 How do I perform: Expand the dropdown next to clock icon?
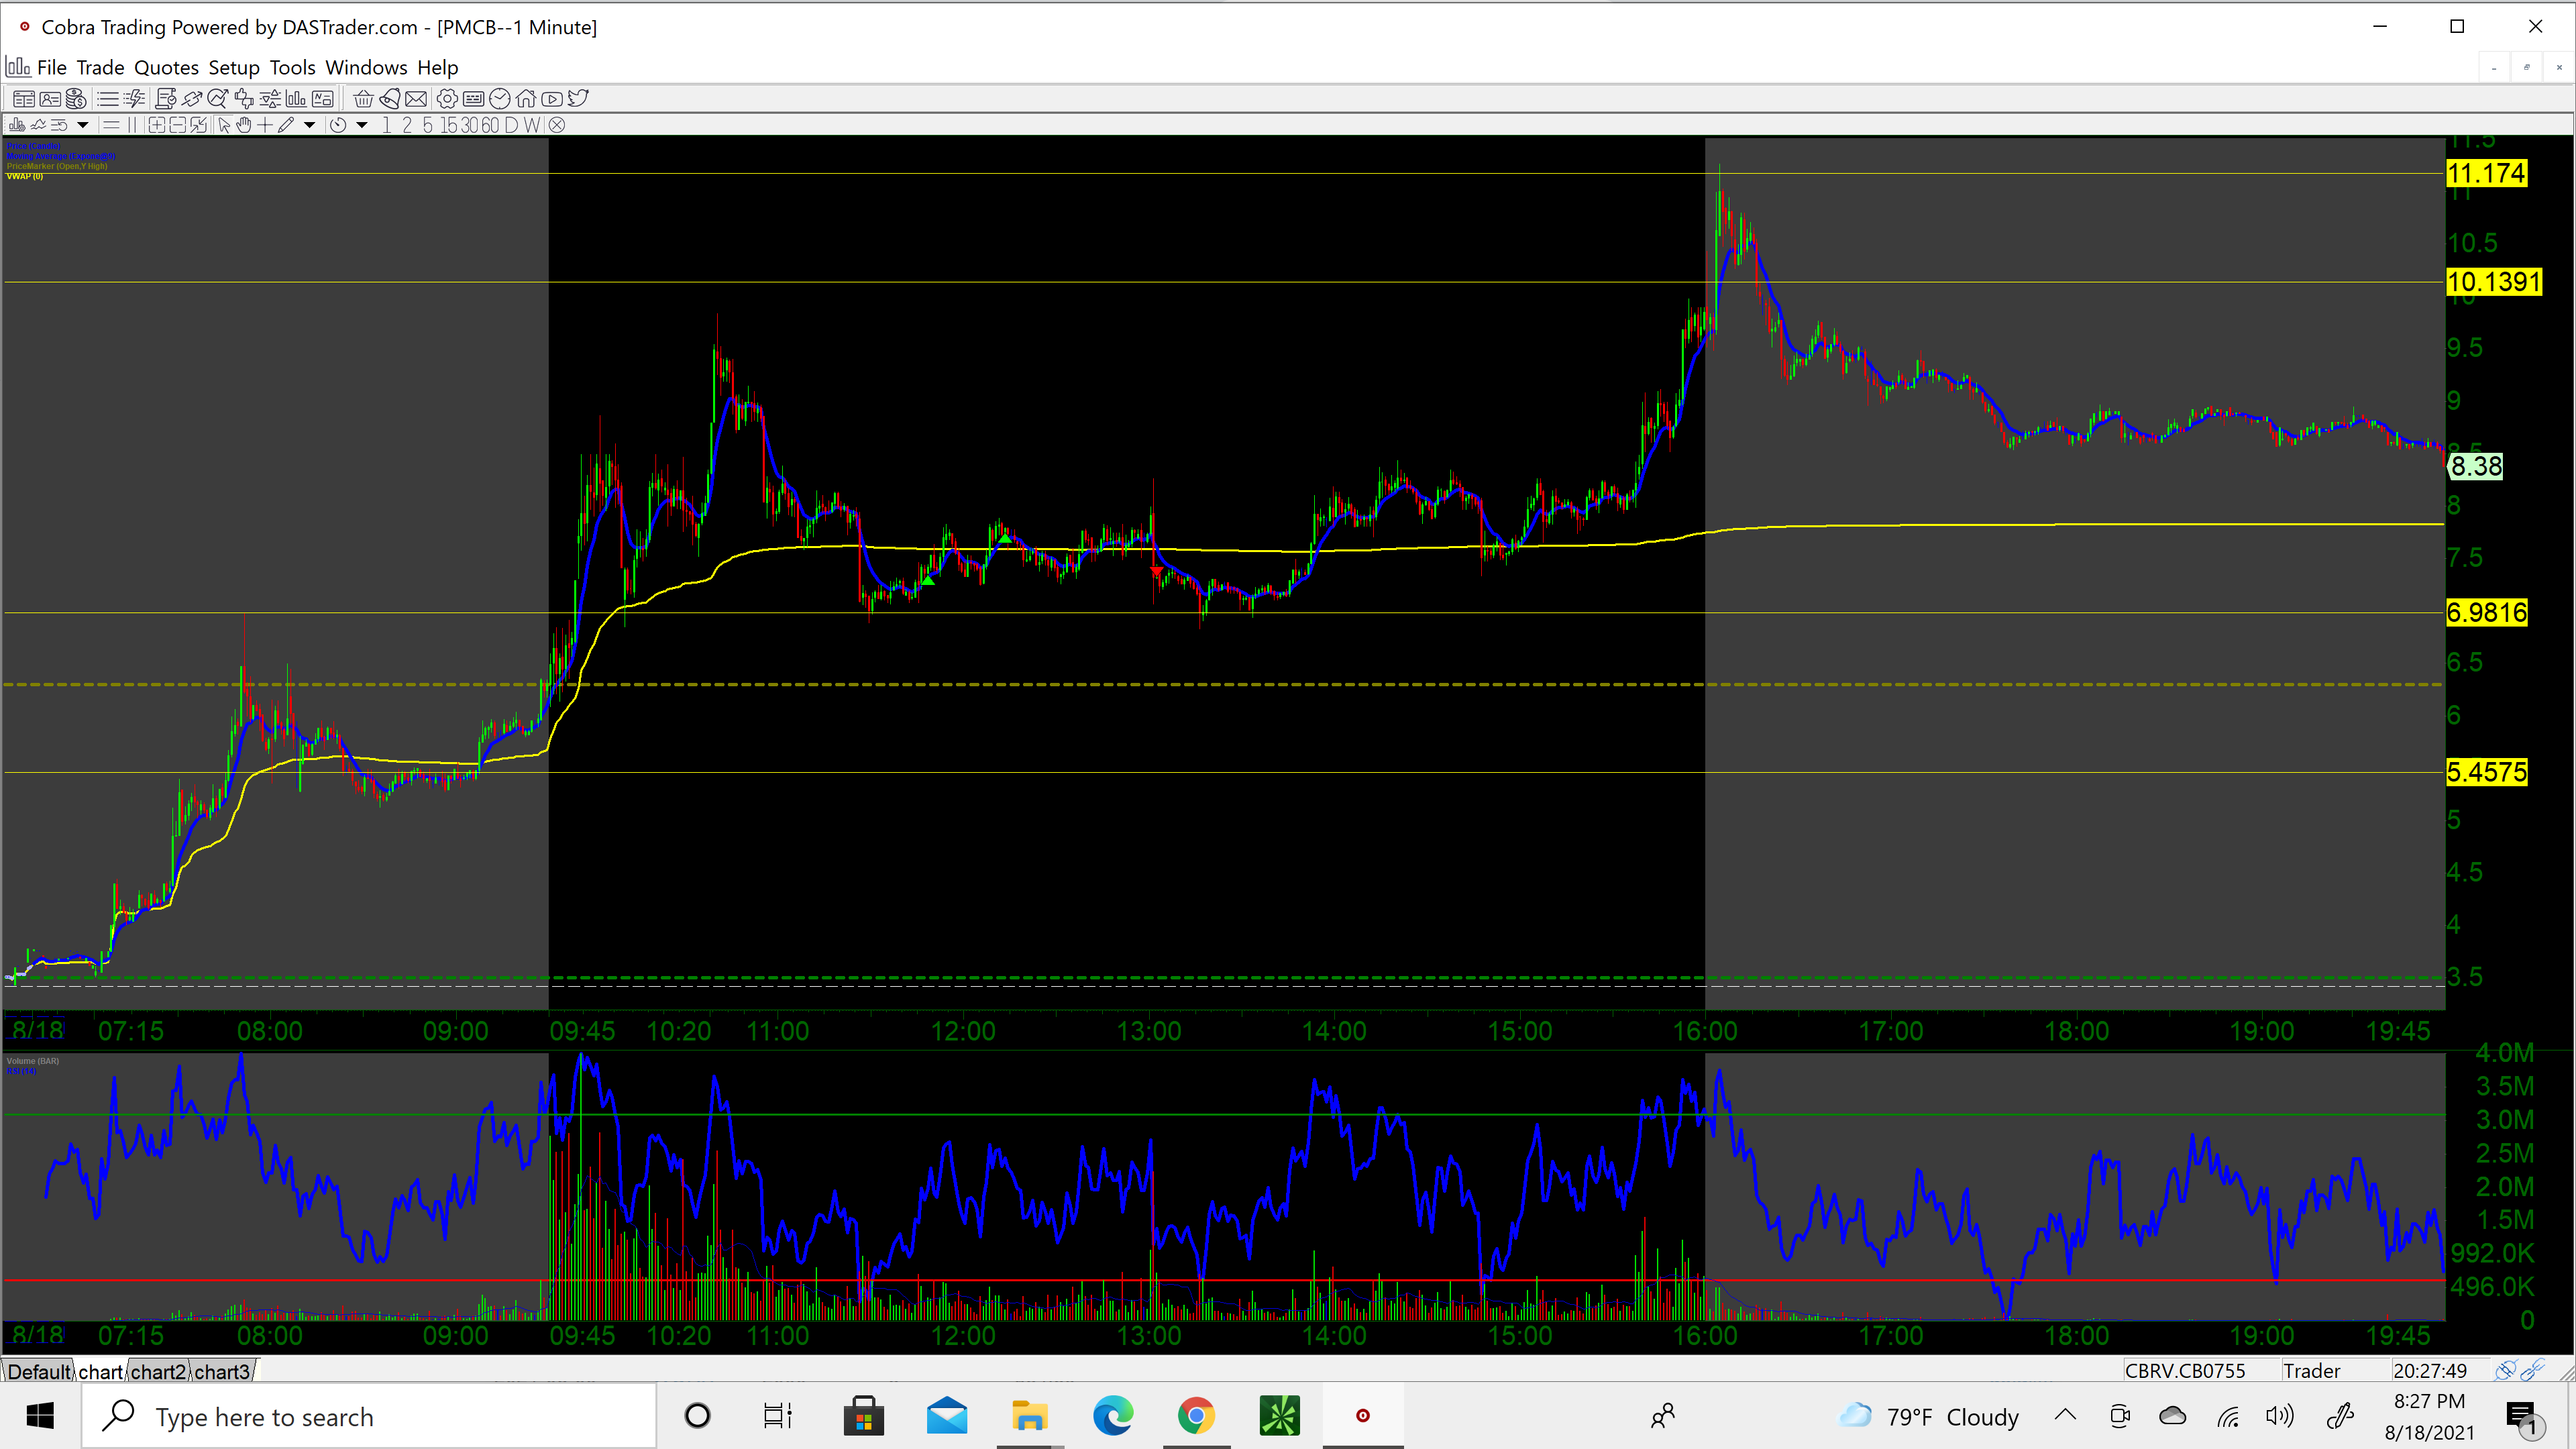click(362, 125)
